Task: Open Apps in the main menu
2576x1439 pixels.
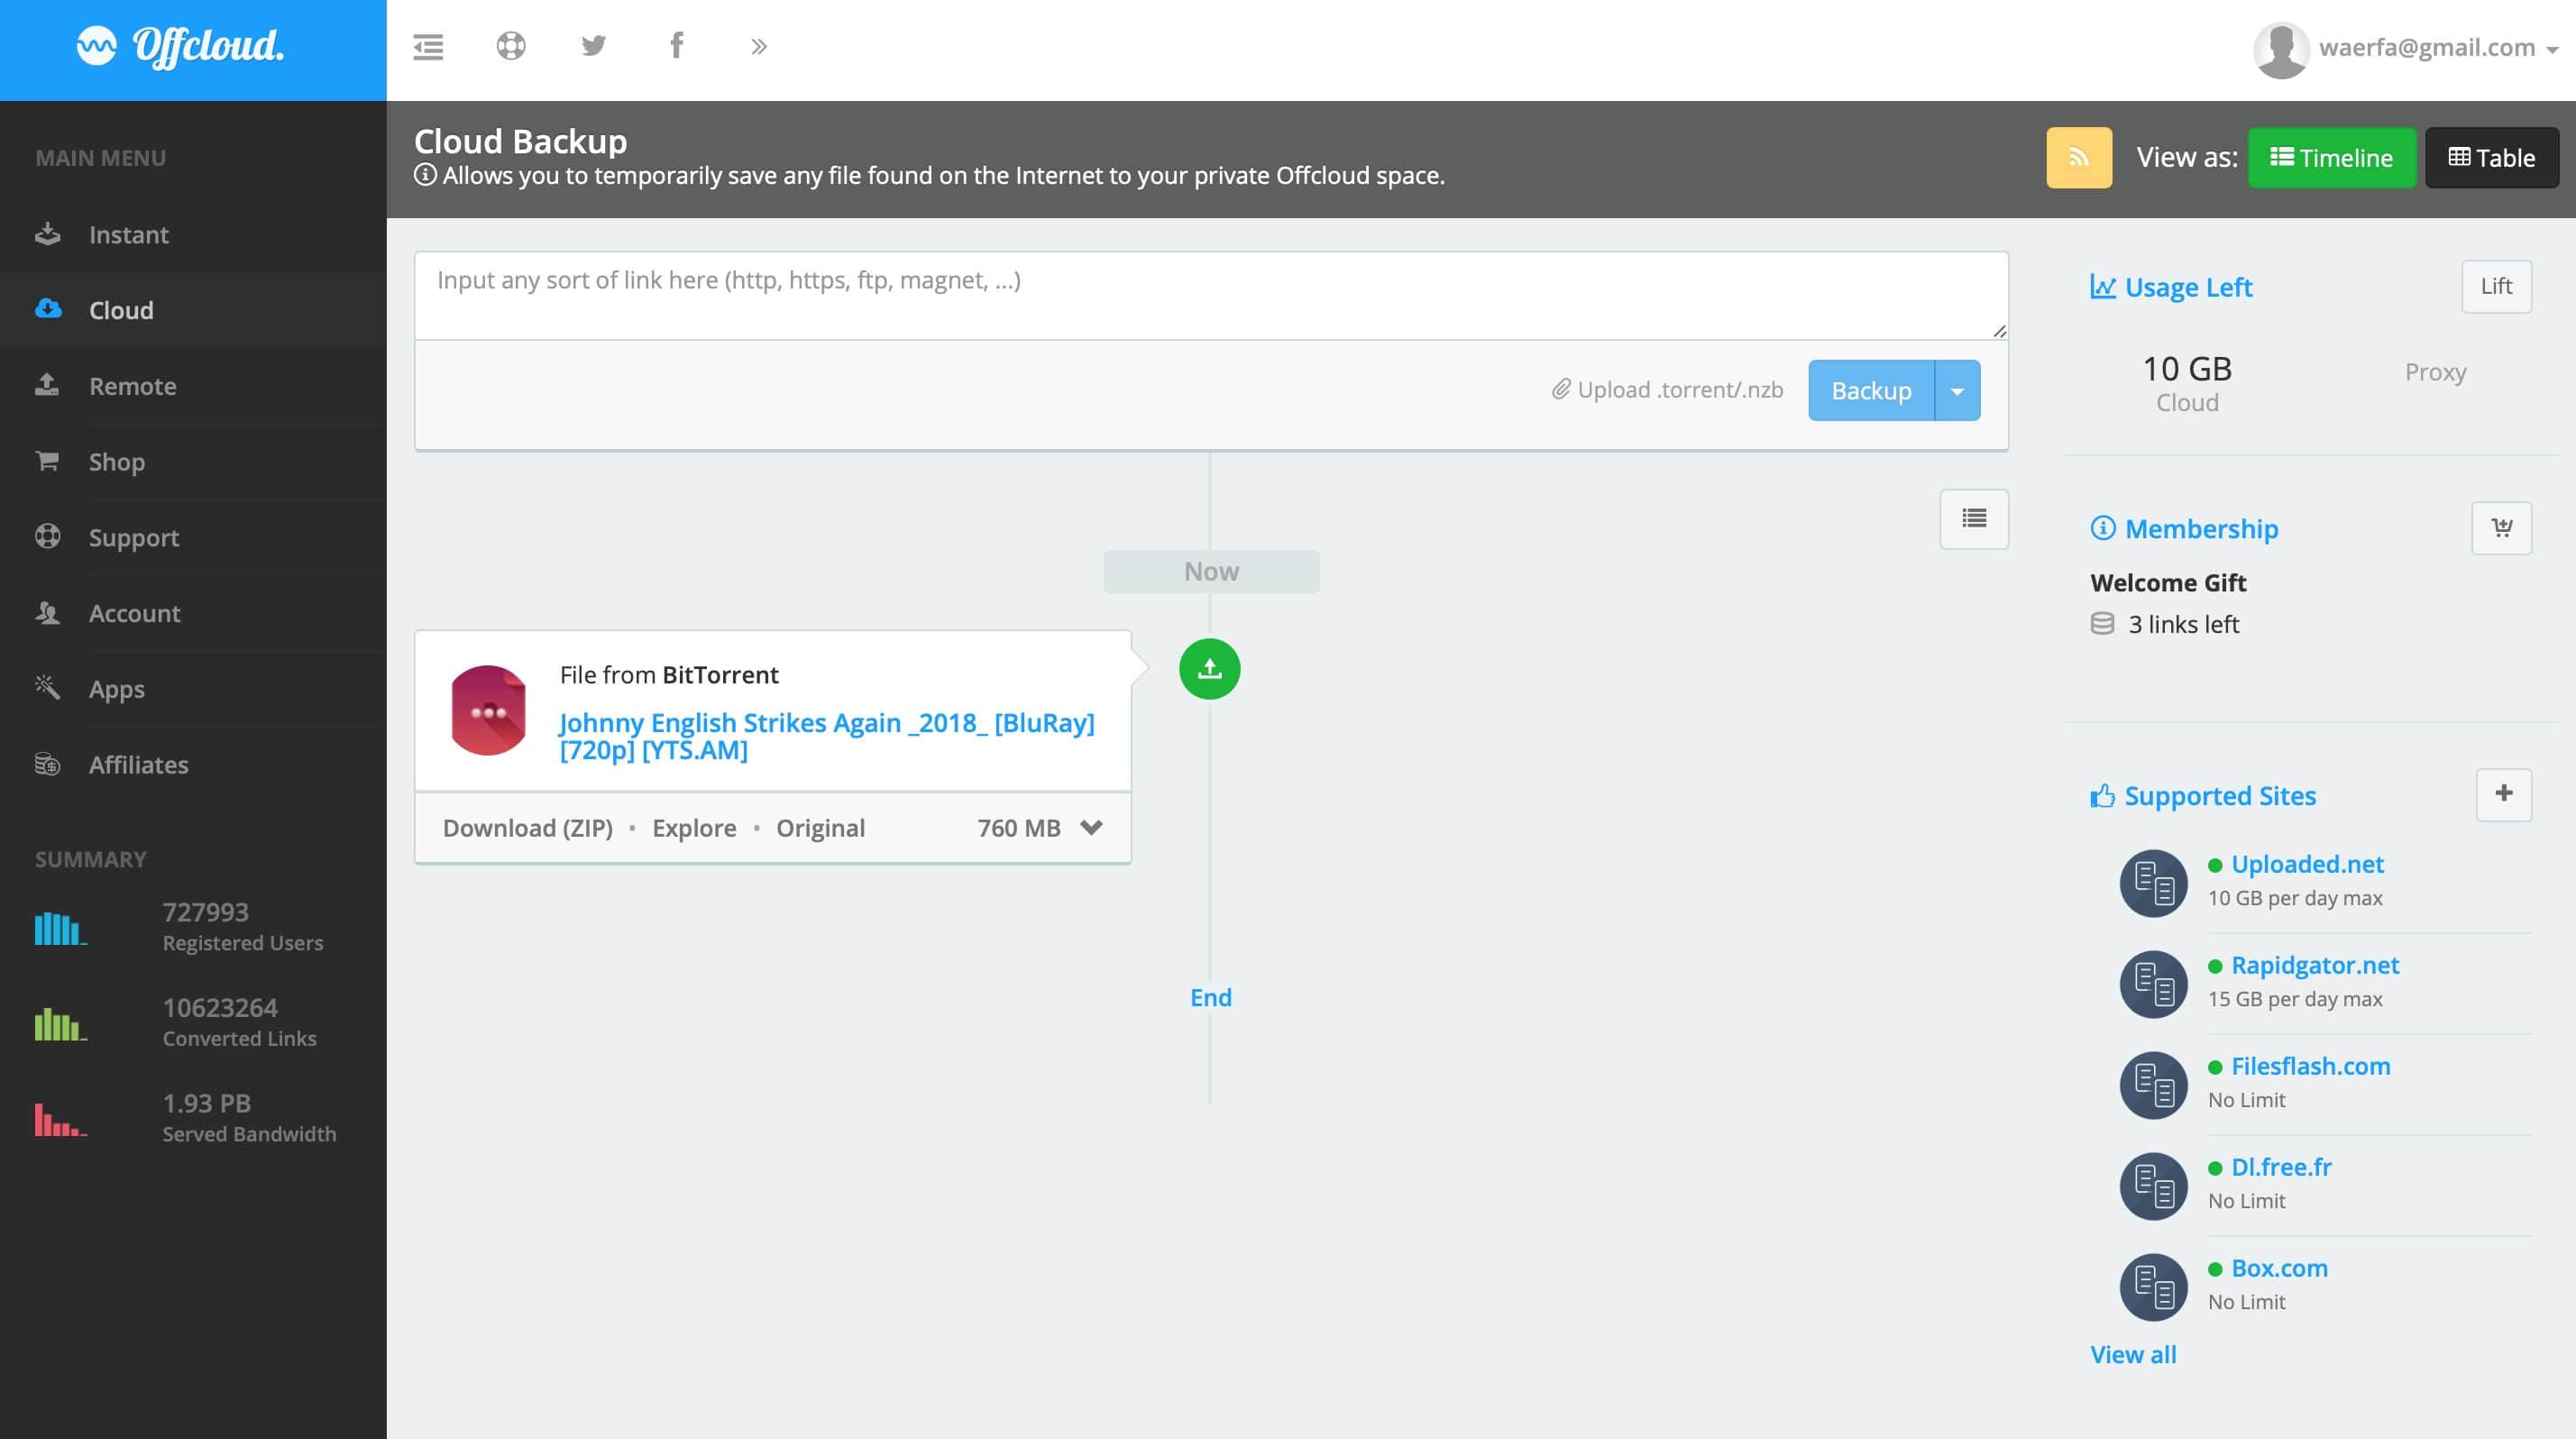Action: 193,689
